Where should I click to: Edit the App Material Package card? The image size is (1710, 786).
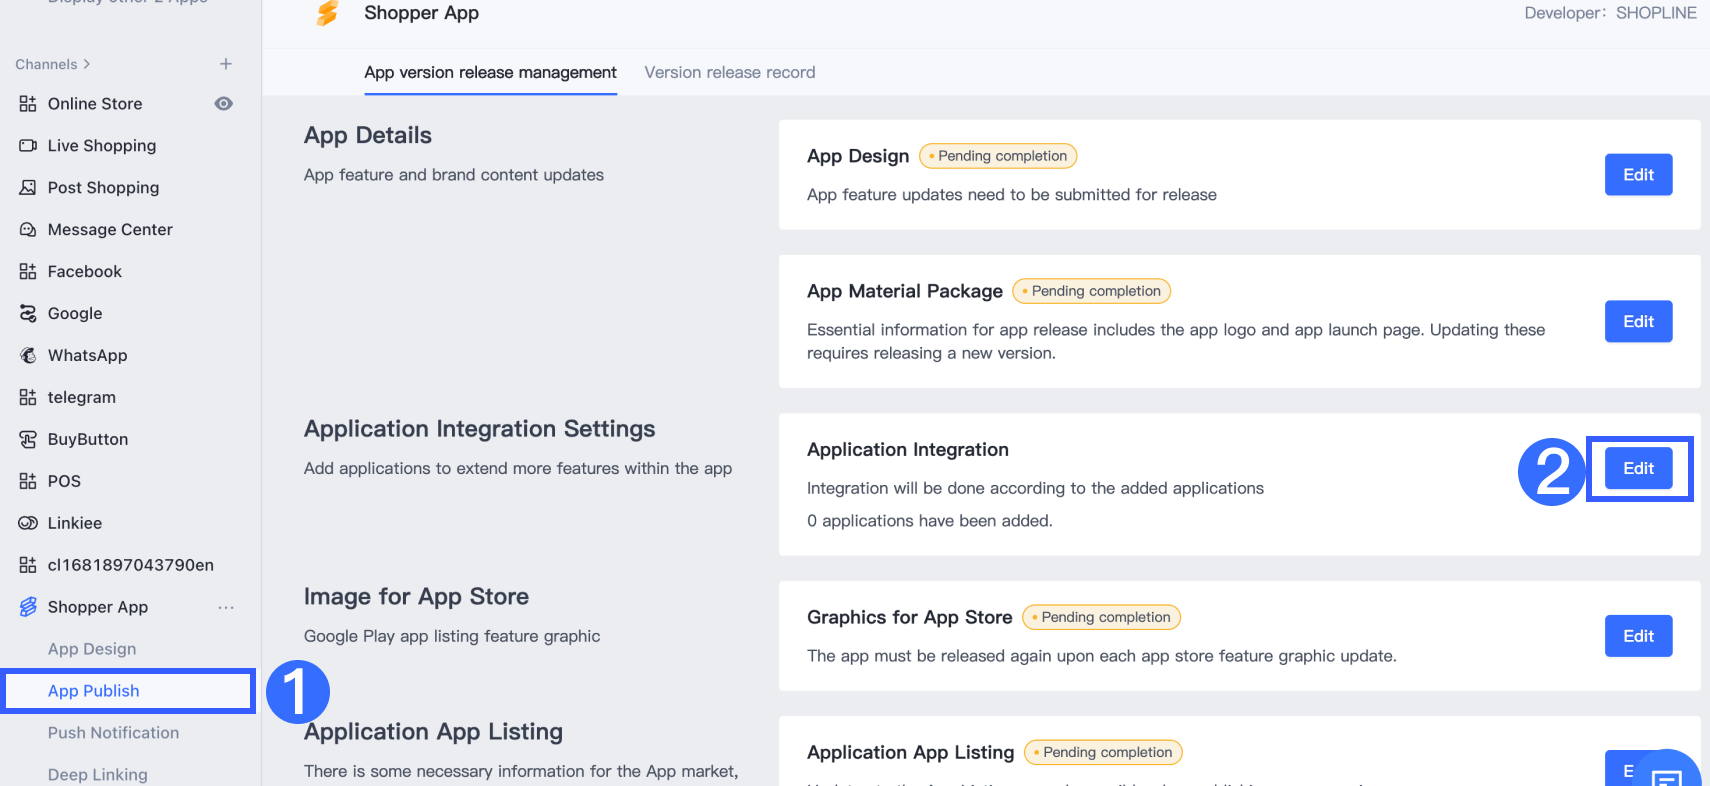[1638, 322]
